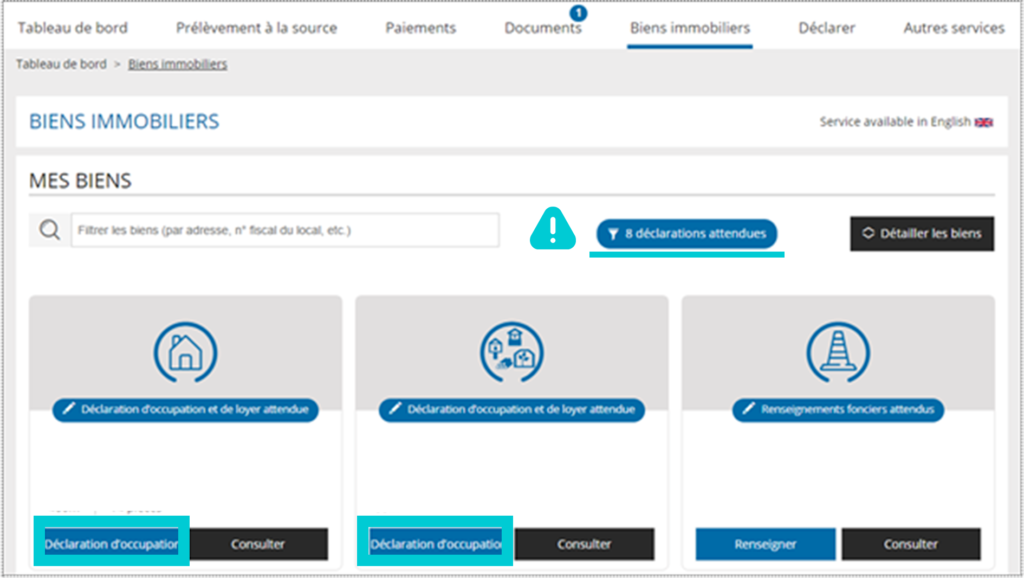Go to the Déclarer tab
The width and height of the screenshot is (1024, 578).
(827, 28)
